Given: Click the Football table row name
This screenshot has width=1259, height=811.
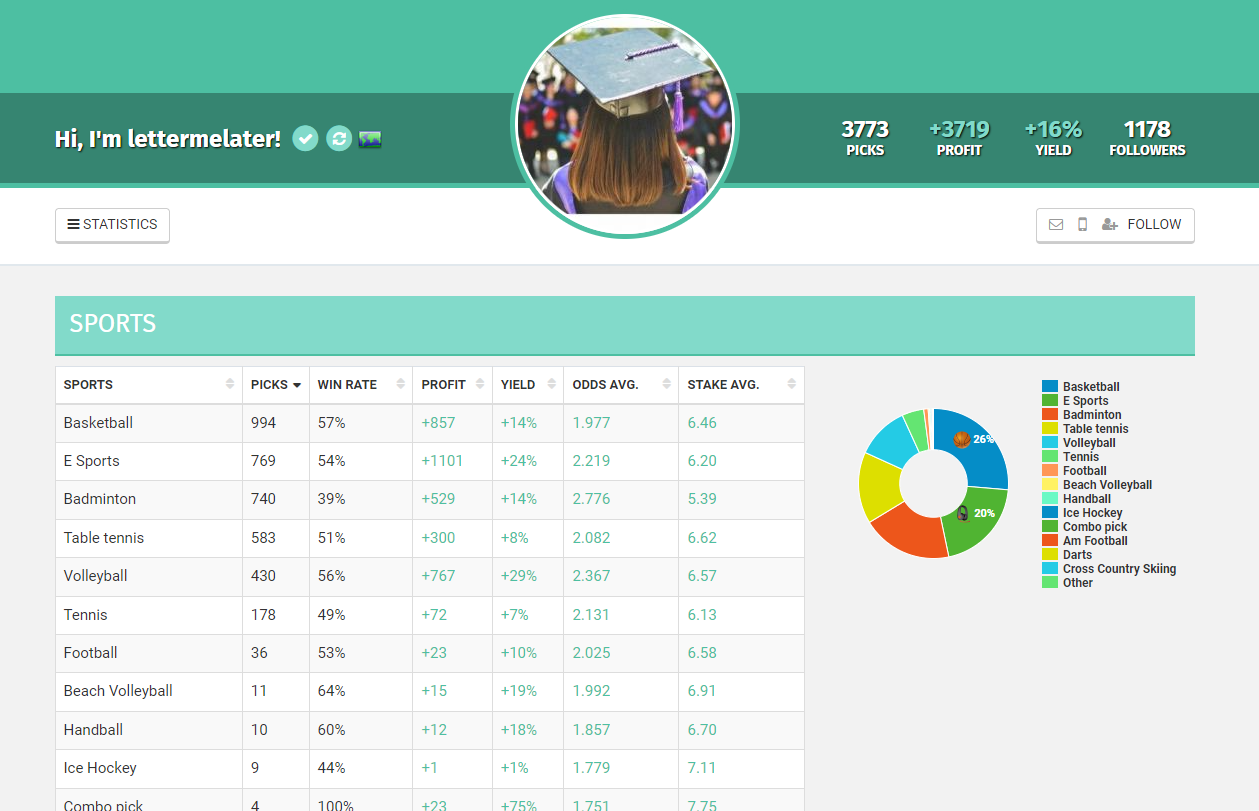Looking at the screenshot, I should [90, 653].
